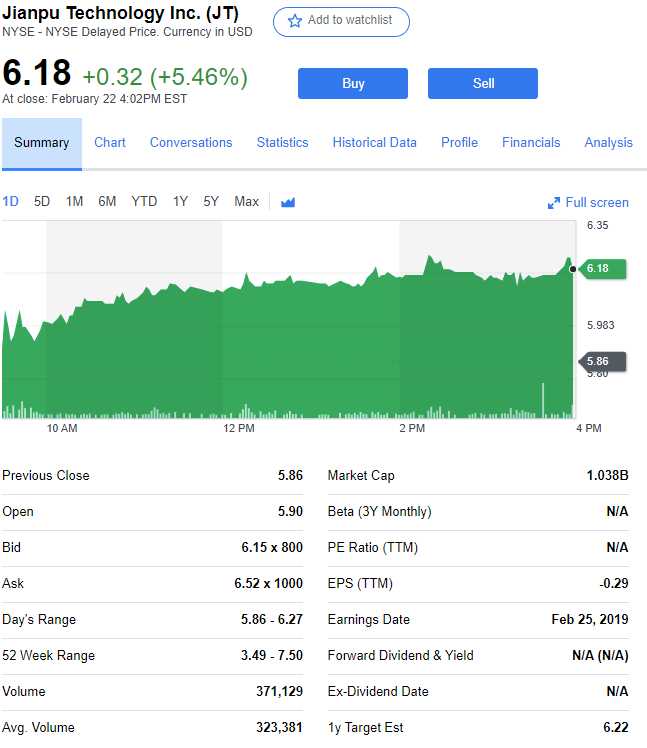Click the star icon in the watchlist button
This screenshot has width=647, height=748.
tap(295, 21)
